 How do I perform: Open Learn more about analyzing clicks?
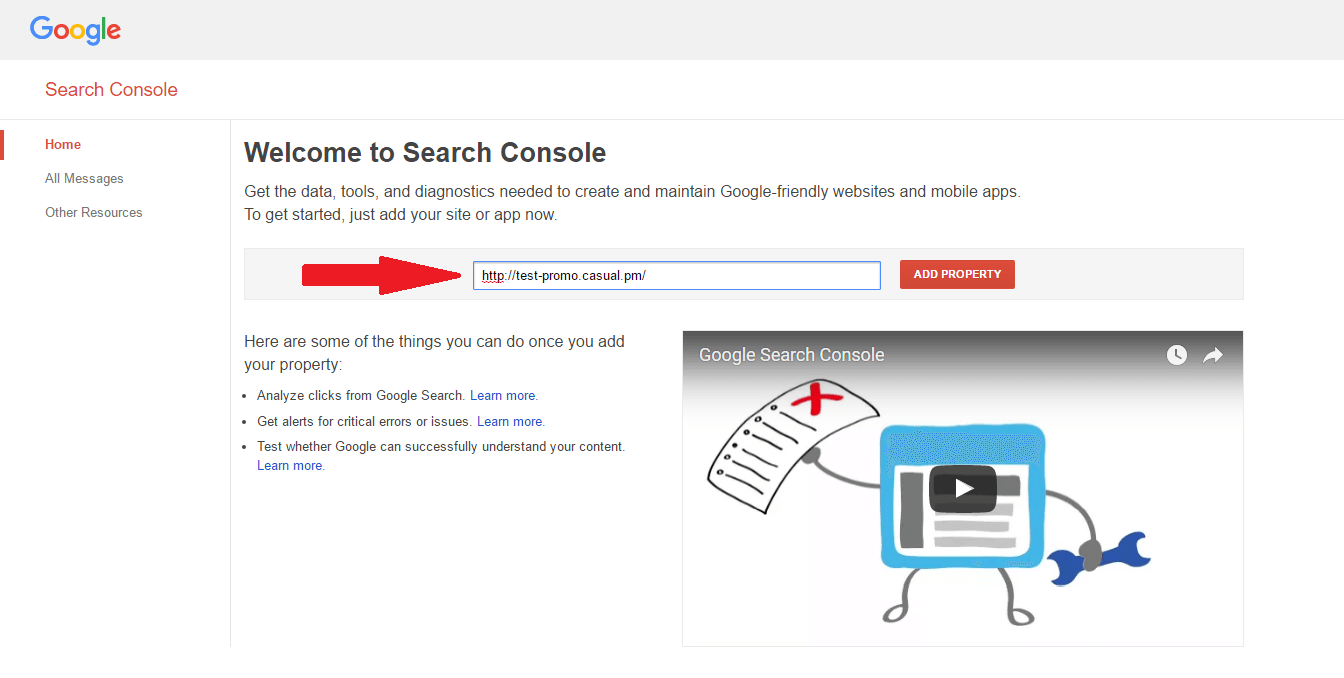[503, 395]
